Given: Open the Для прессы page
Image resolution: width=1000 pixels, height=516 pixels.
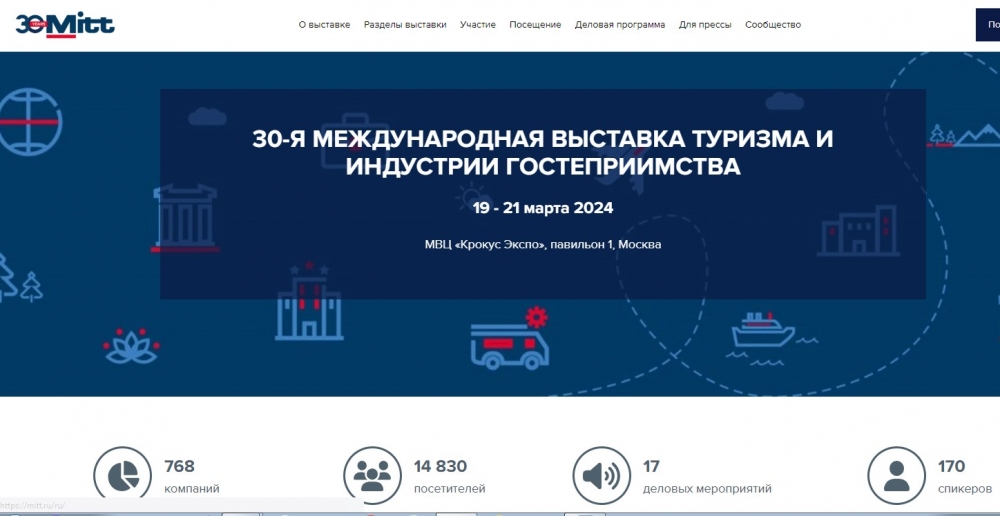Looking at the screenshot, I should pos(705,25).
